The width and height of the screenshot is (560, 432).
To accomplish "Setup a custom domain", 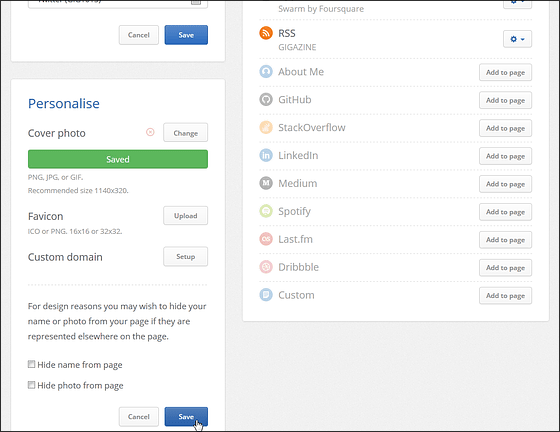I will (185, 256).
